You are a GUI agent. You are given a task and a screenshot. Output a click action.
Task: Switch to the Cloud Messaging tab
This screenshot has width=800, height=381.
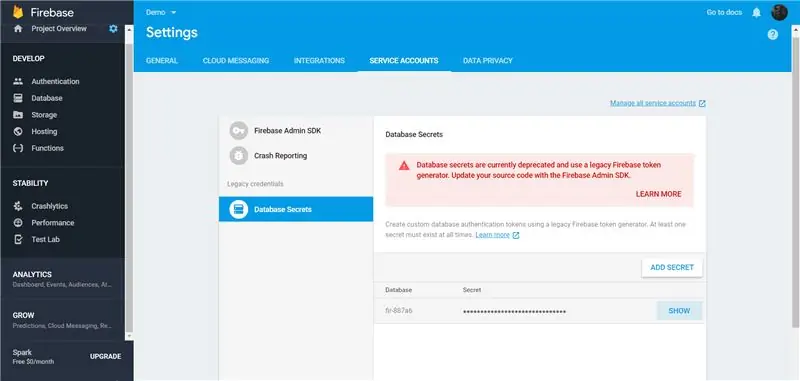[236, 61]
